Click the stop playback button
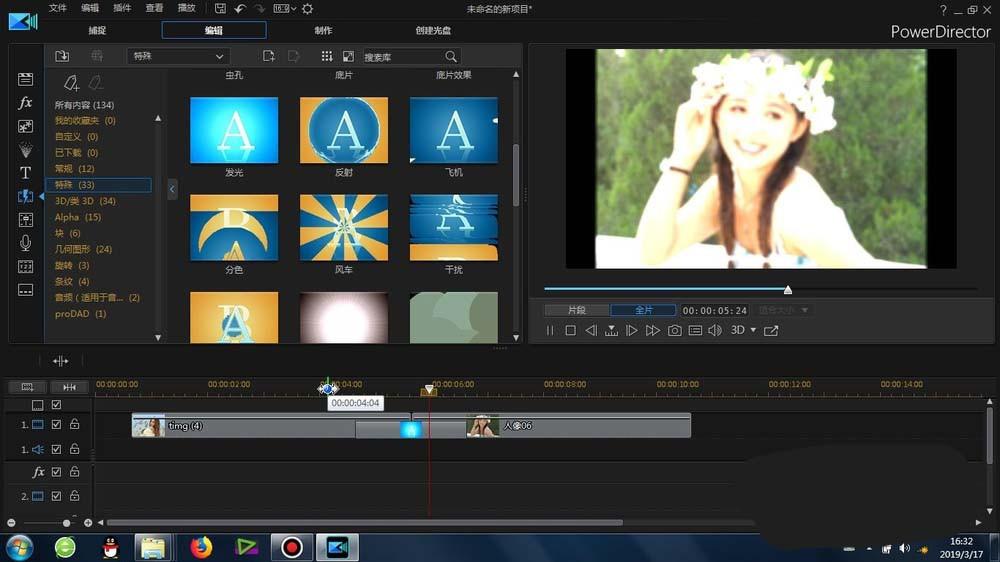The width and height of the screenshot is (1000, 562). click(570, 330)
